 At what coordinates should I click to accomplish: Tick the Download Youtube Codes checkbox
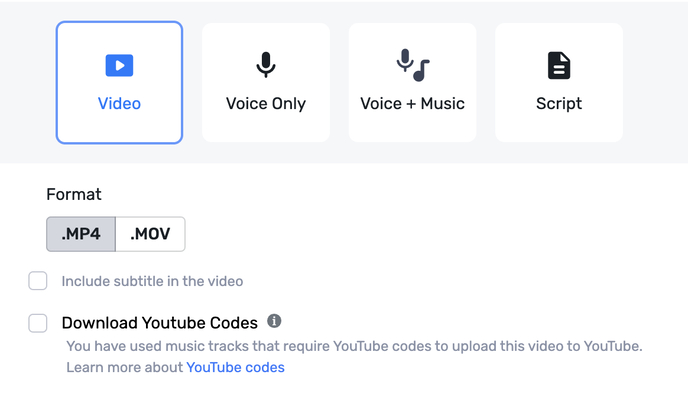tap(38, 323)
